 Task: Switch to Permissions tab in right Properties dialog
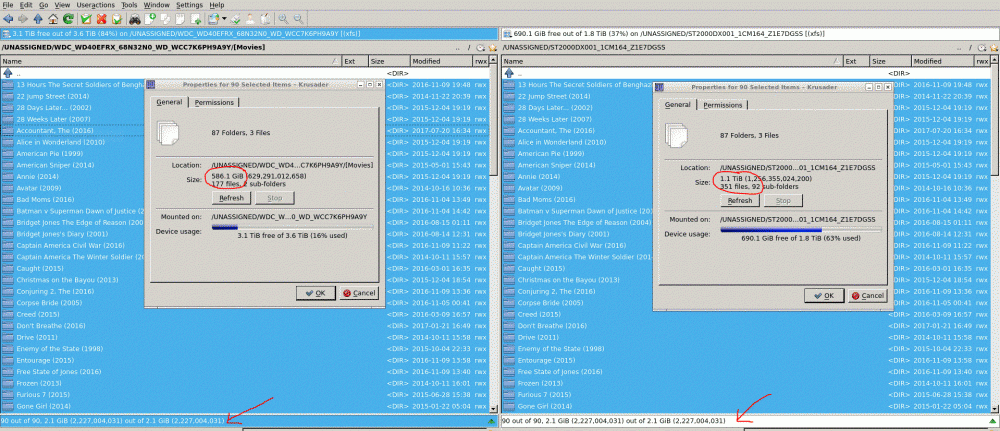coord(723,105)
